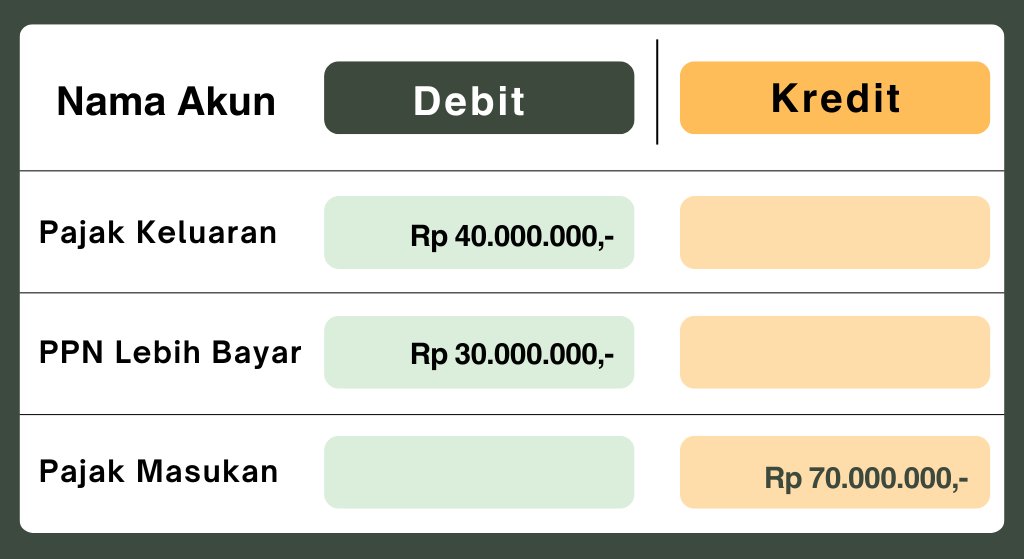Click the Kredit header button

tap(835, 98)
